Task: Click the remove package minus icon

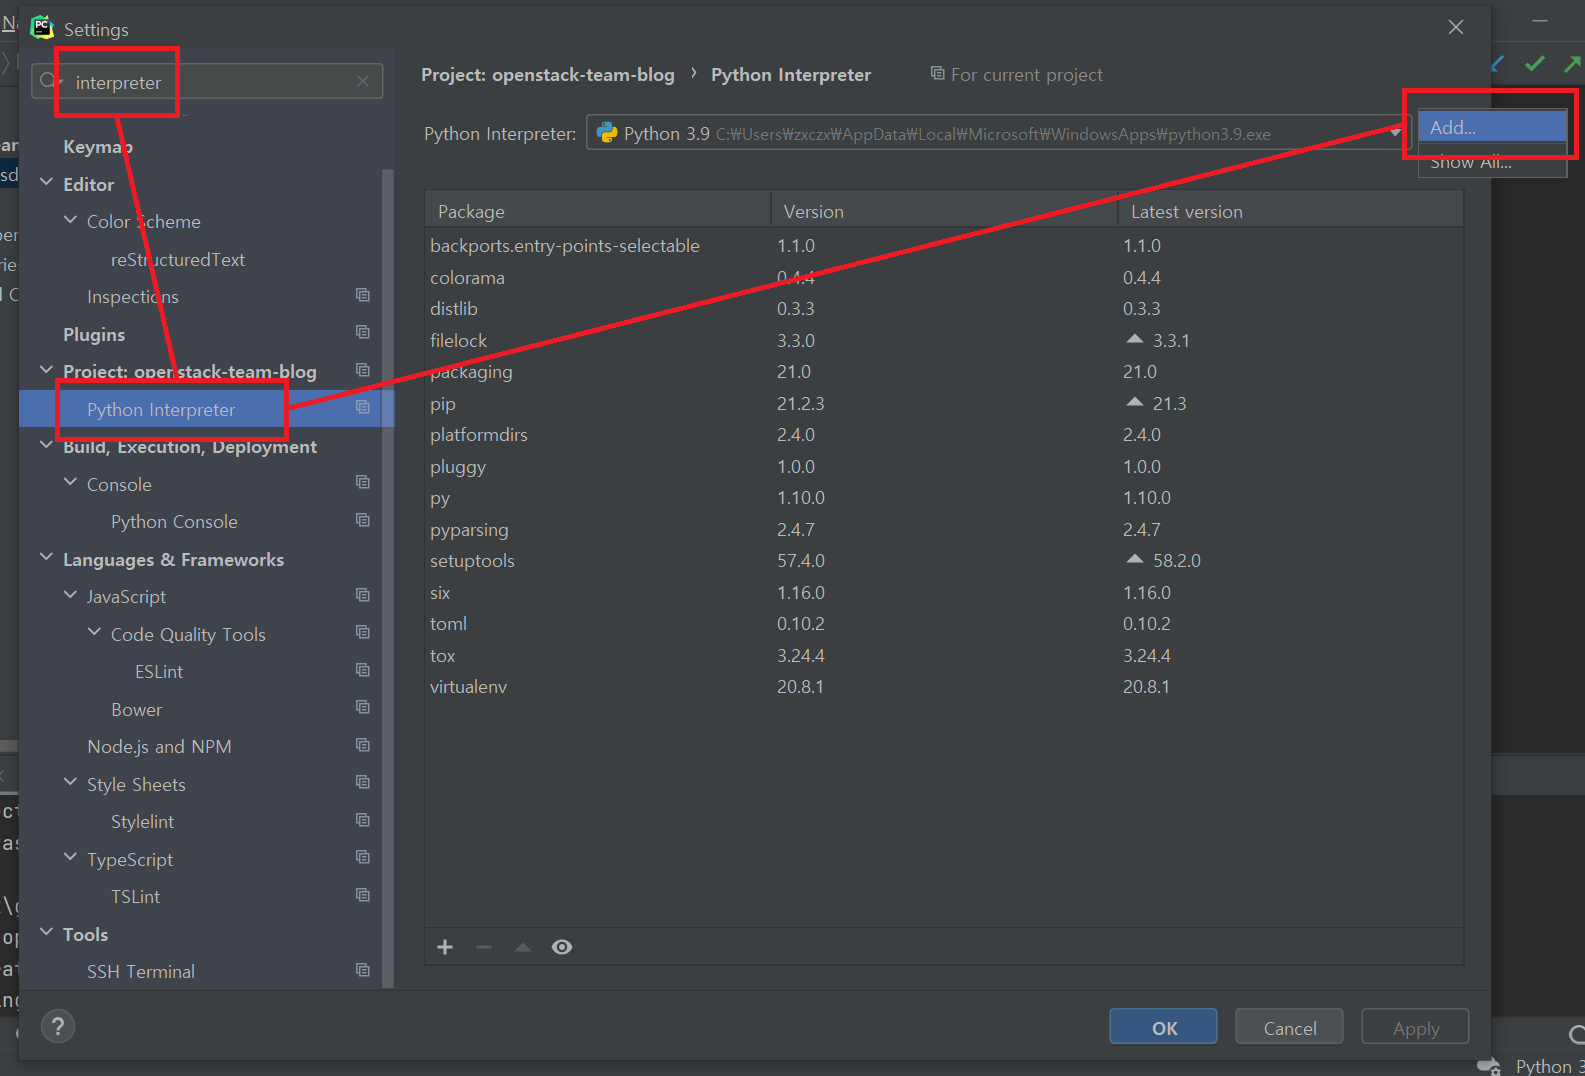Action: [484, 947]
